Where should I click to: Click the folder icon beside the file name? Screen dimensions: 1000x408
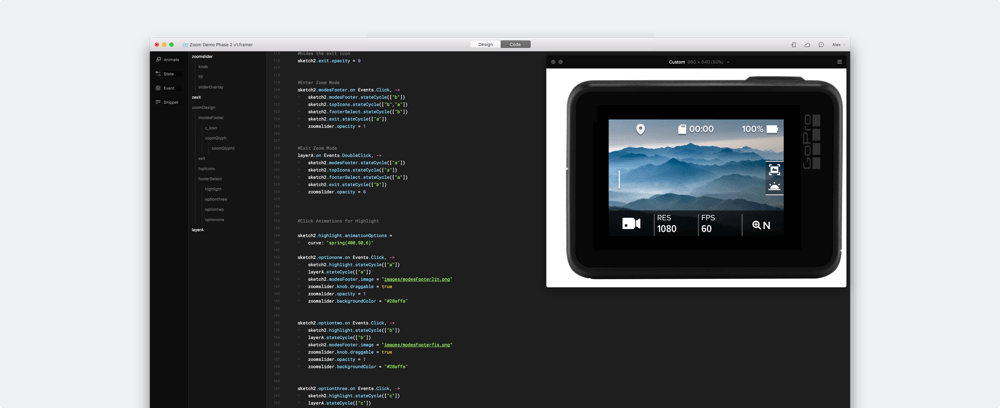tap(185, 45)
